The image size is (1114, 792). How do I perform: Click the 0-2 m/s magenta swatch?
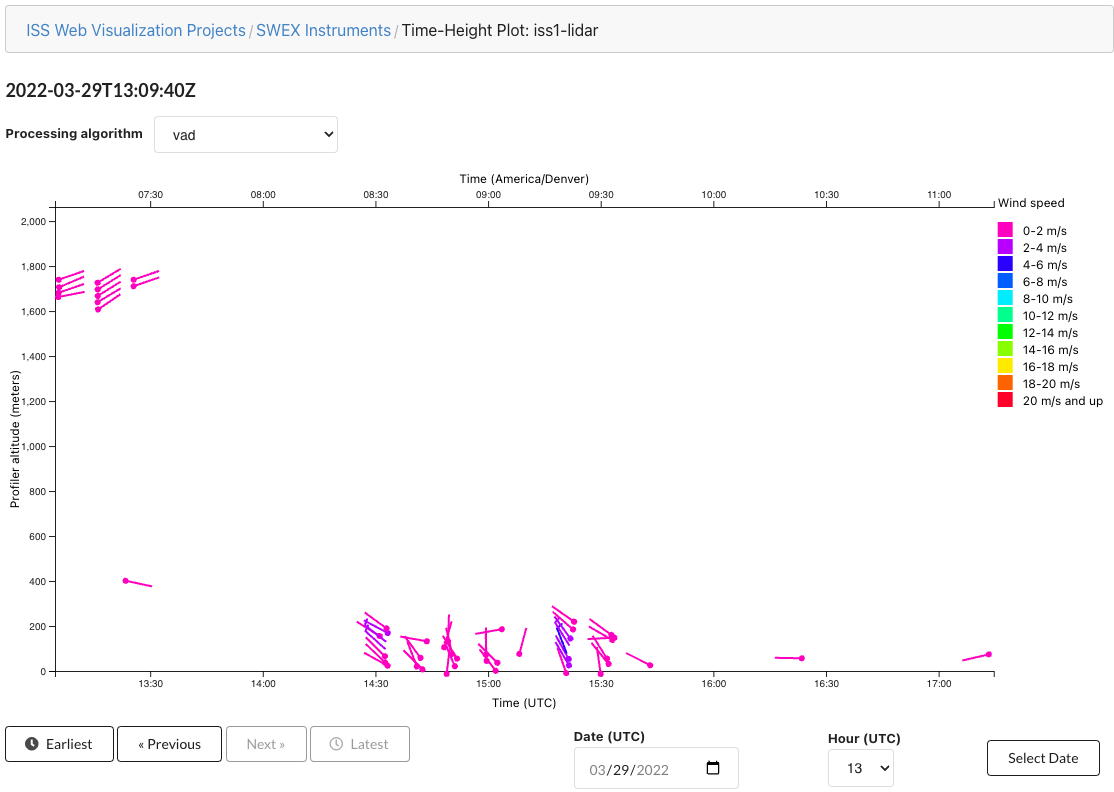tap(1005, 230)
